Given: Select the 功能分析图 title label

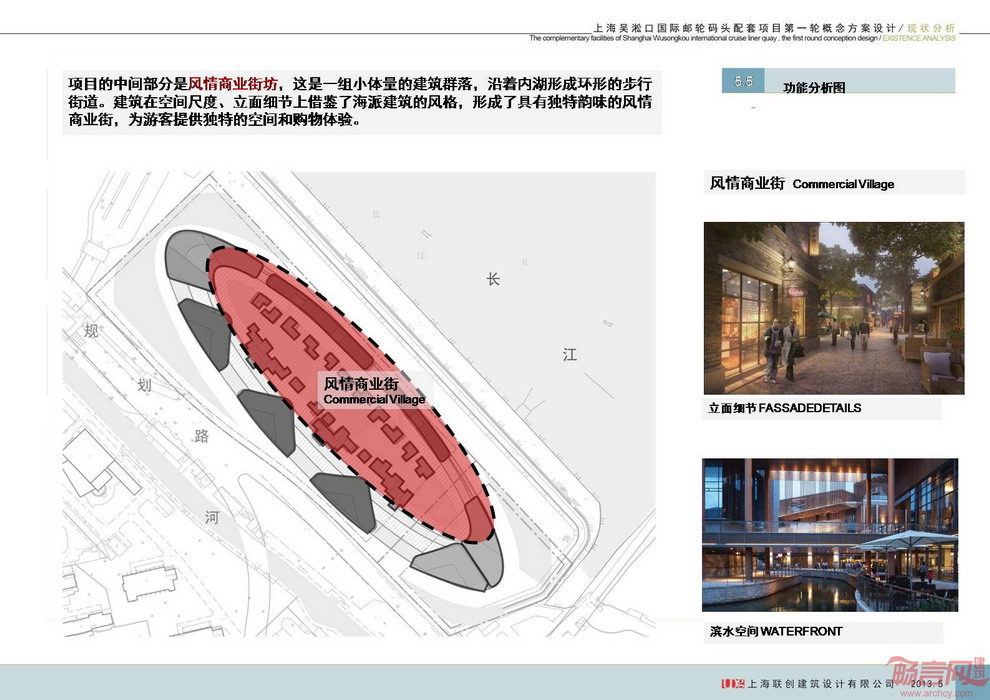Looking at the screenshot, I should point(813,88).
